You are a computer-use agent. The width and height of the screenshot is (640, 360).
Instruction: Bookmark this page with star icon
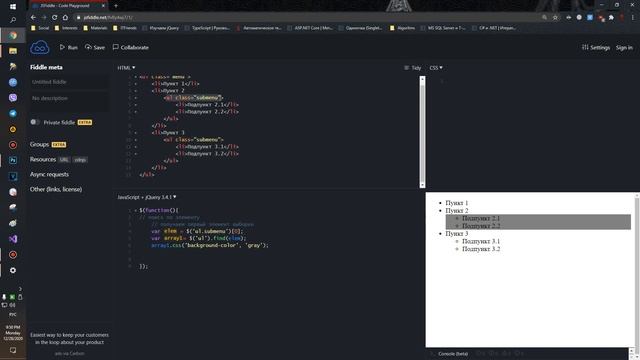(x=555, y=18)
